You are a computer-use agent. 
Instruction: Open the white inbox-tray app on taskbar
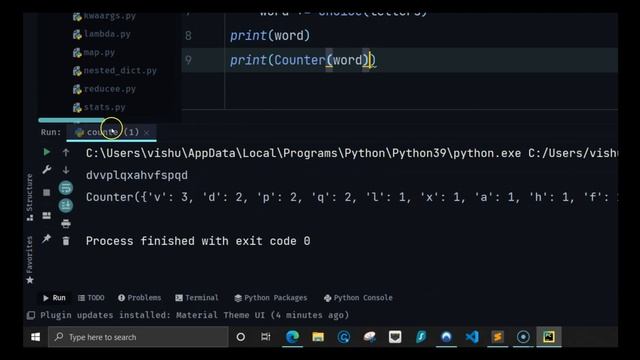[x=395, y=337]
